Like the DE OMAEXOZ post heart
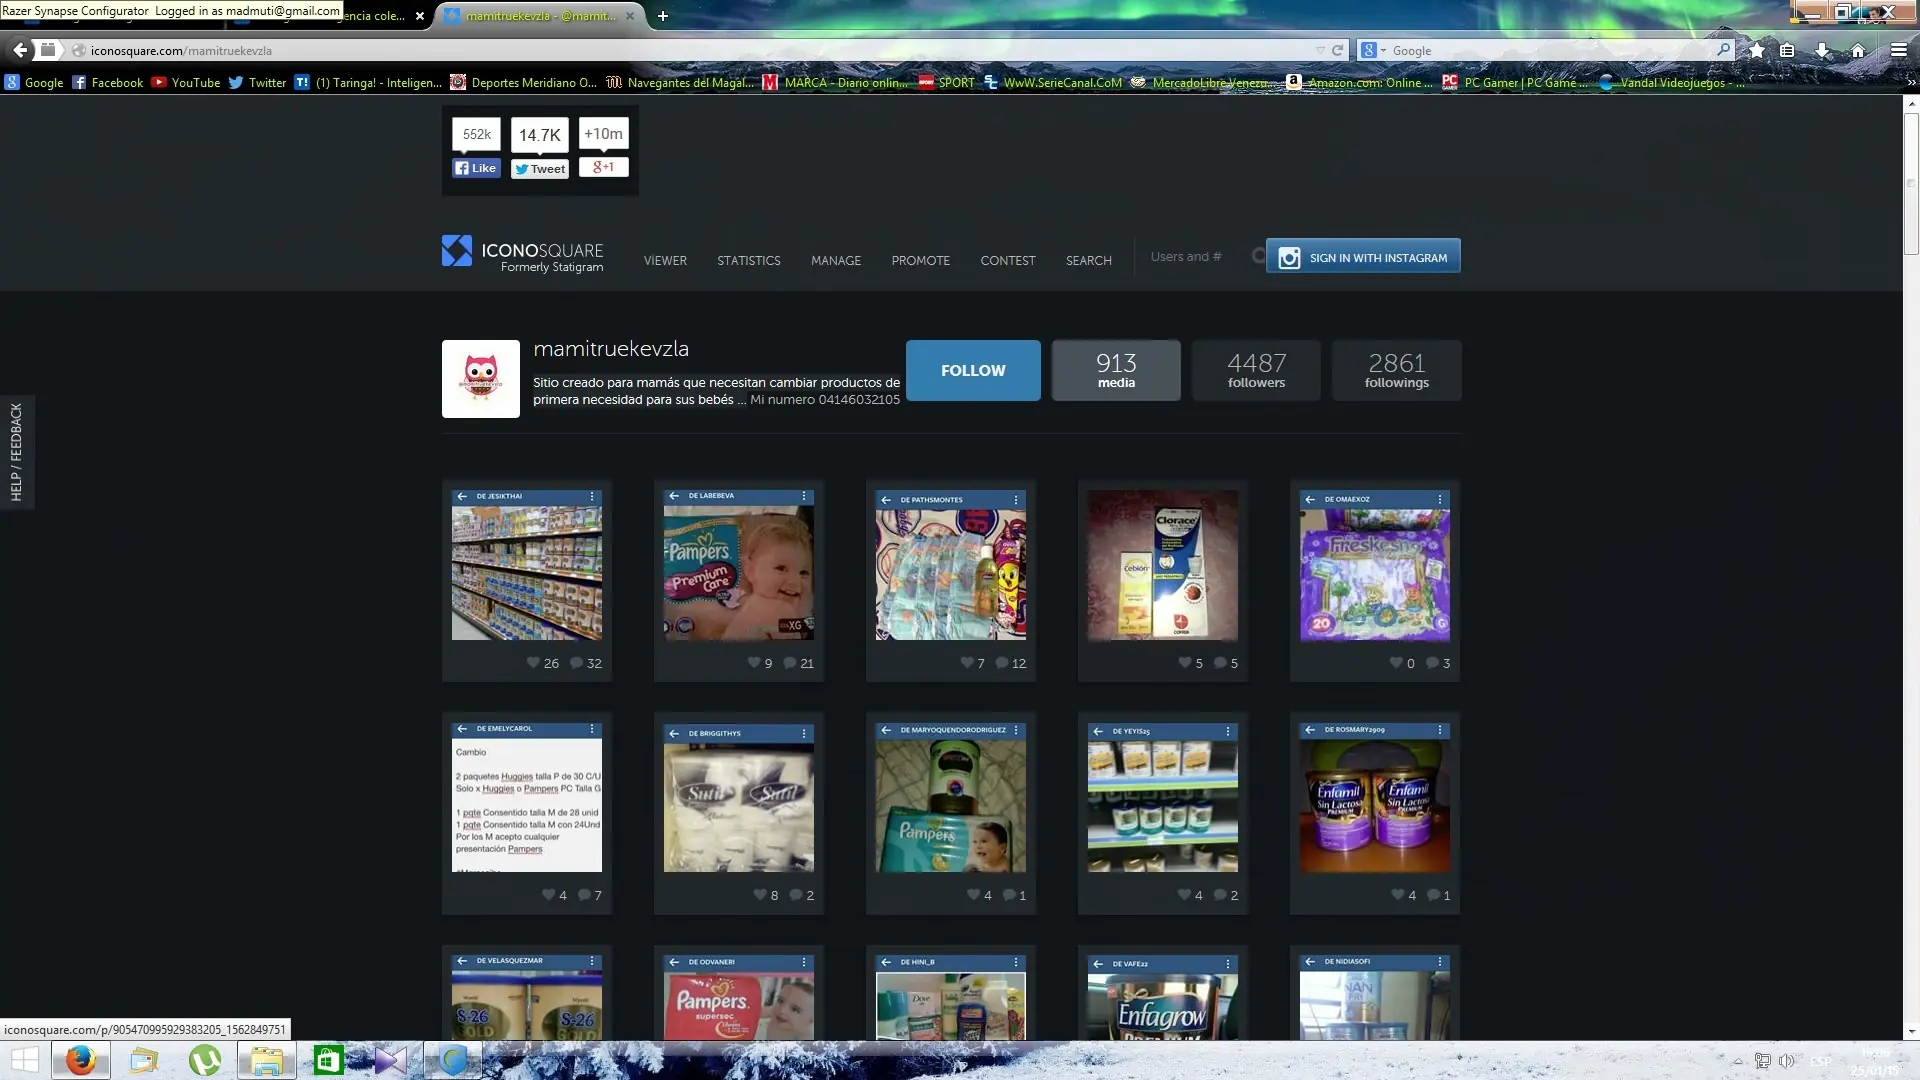Screen dimensions: 1920x1080 1396,662
